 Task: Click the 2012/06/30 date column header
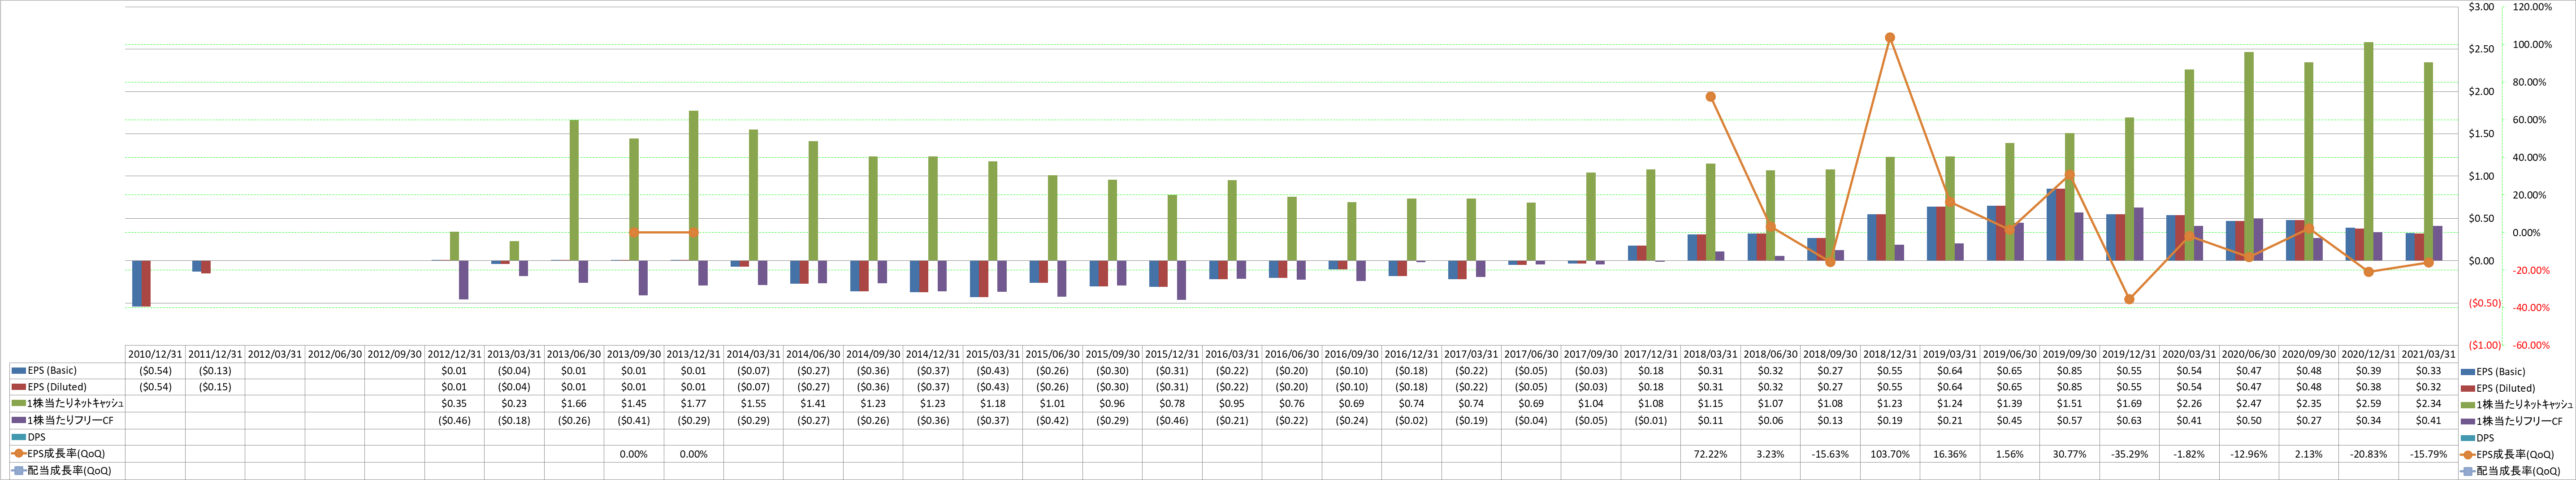tap(335, 354)
